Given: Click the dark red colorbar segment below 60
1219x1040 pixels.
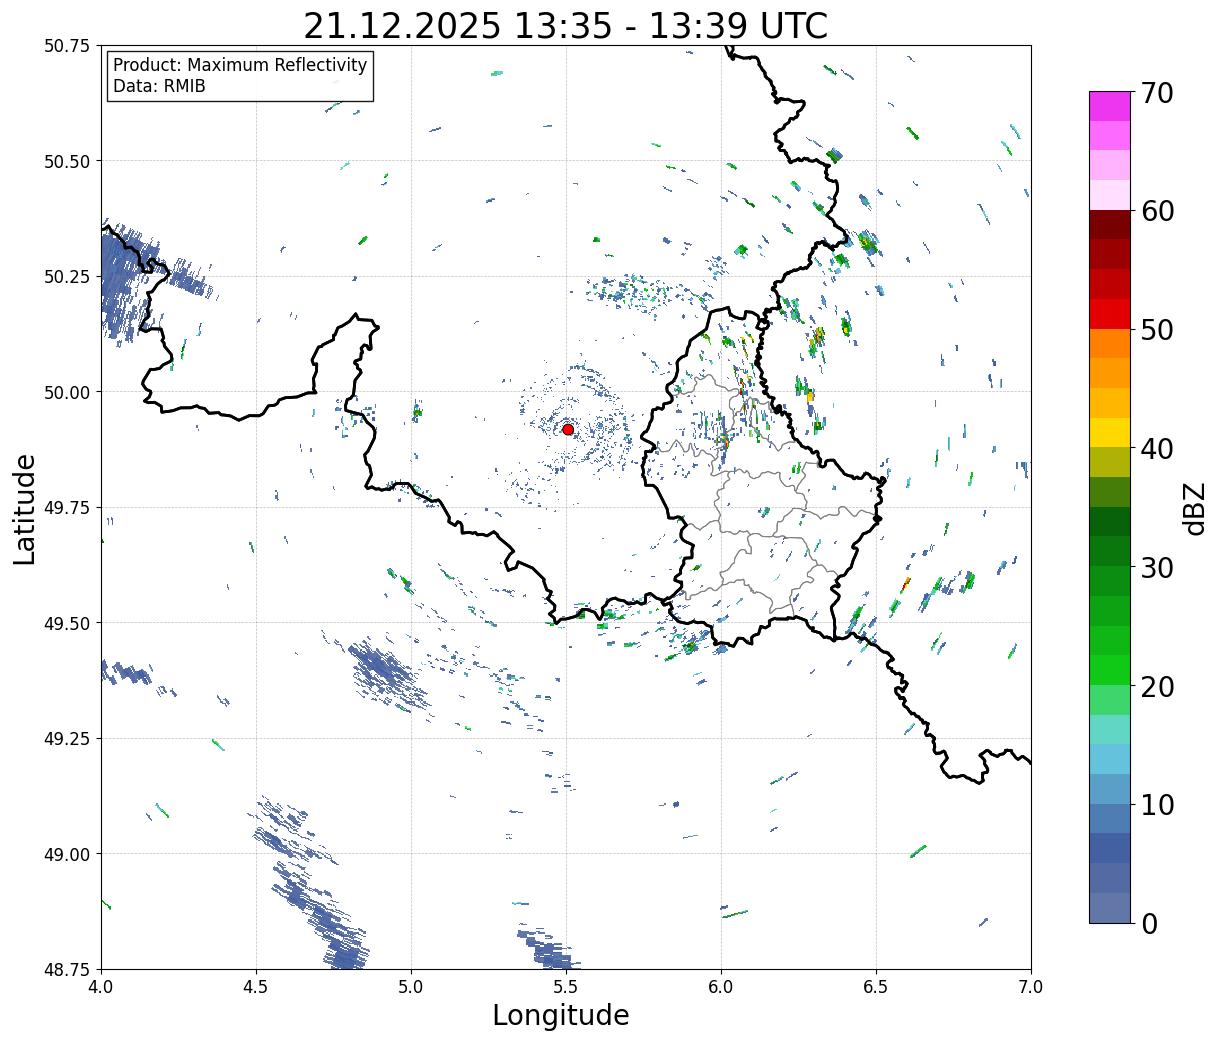Looking at the screenshot, I should [x=1109, y=224].
